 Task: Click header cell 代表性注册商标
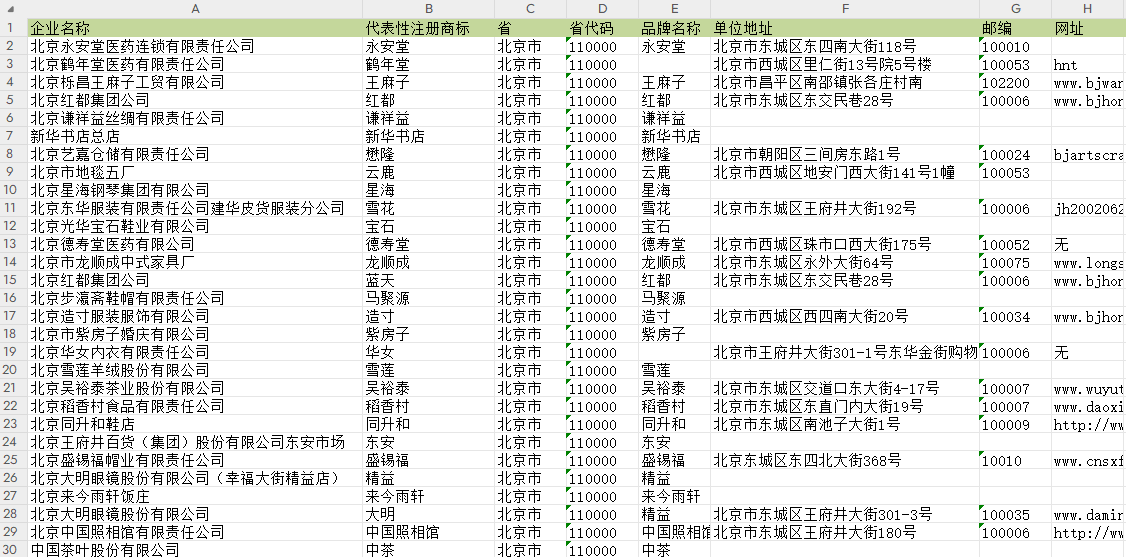coord(429,28)
